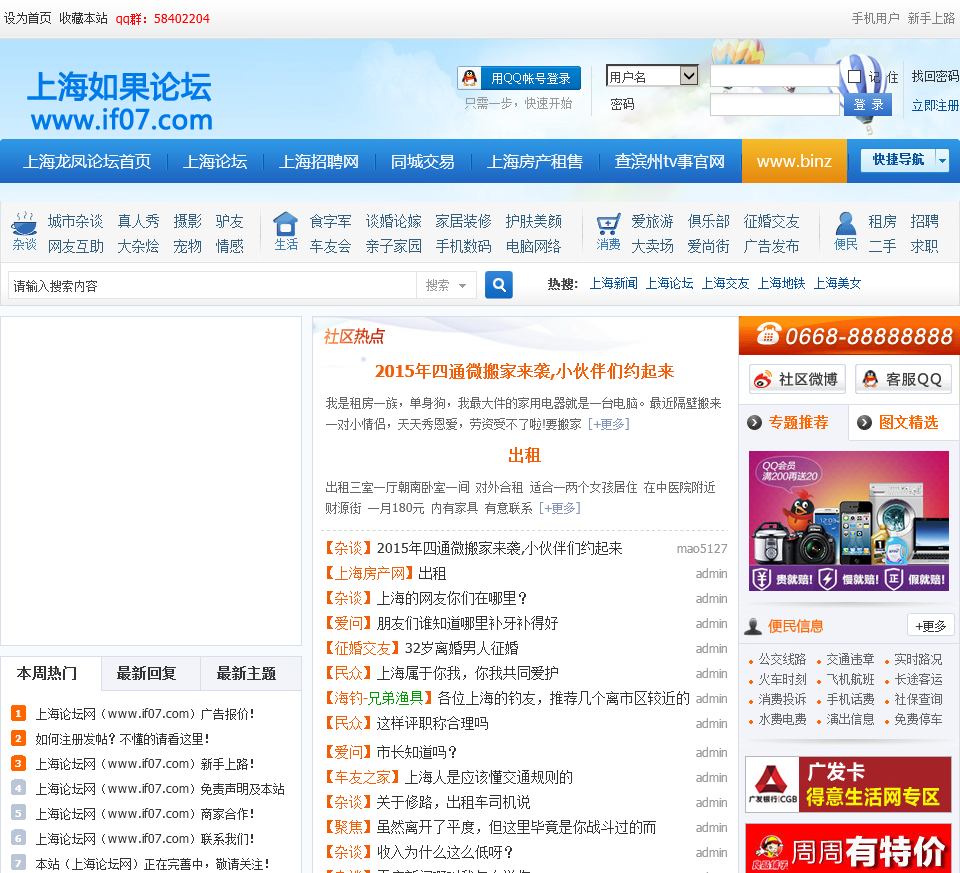Screen dimensions: 960x873
Task: Open 上海论坛 nav item
Action: tap(215, 162)
